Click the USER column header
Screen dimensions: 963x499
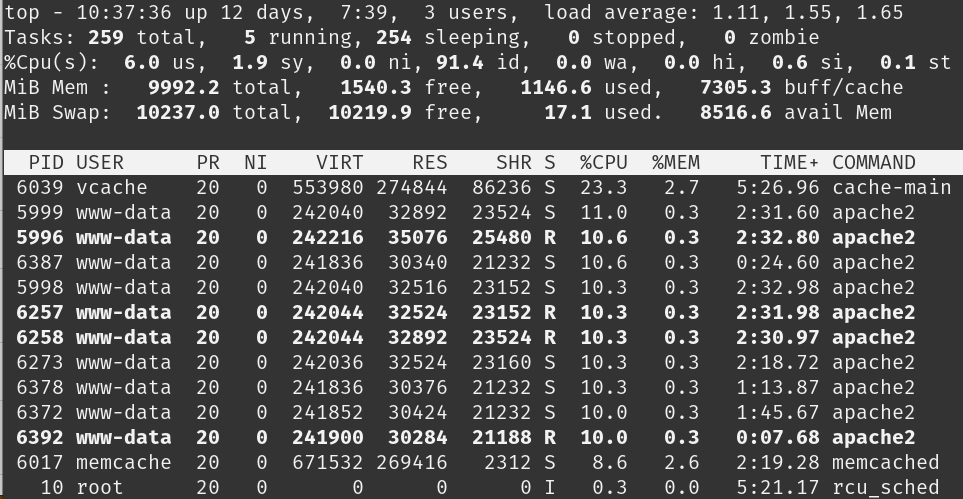(100, 162)
